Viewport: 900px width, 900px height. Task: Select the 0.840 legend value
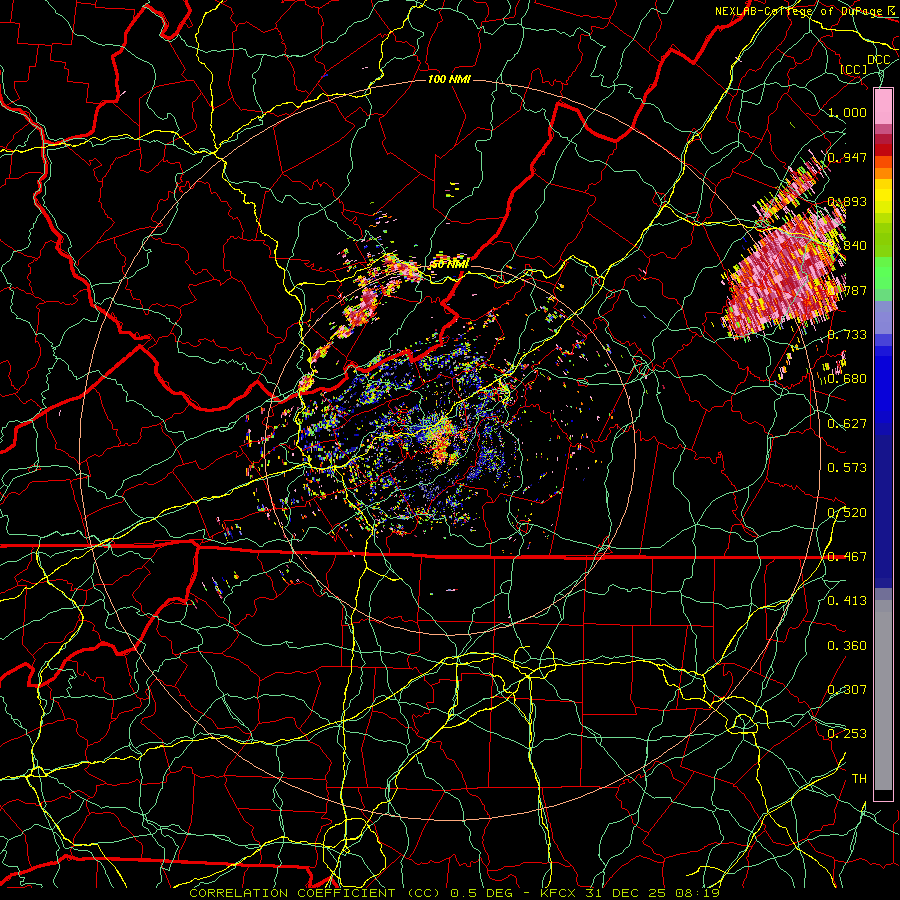[847, 246]
